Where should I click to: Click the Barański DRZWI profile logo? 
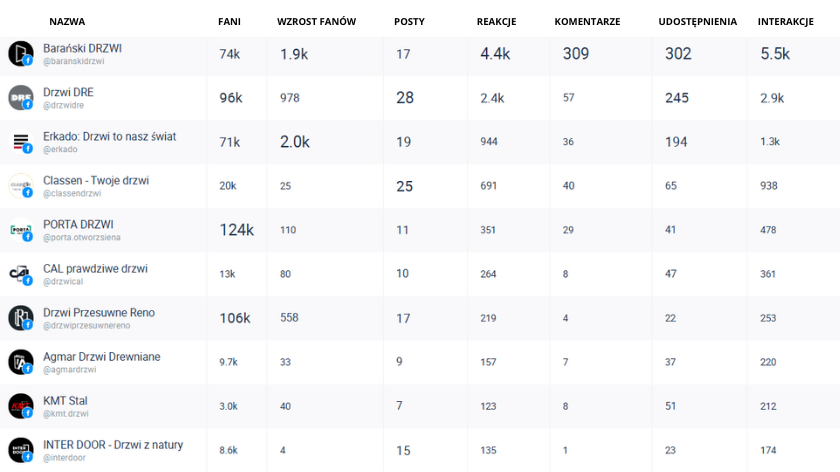tap(21, 54)
